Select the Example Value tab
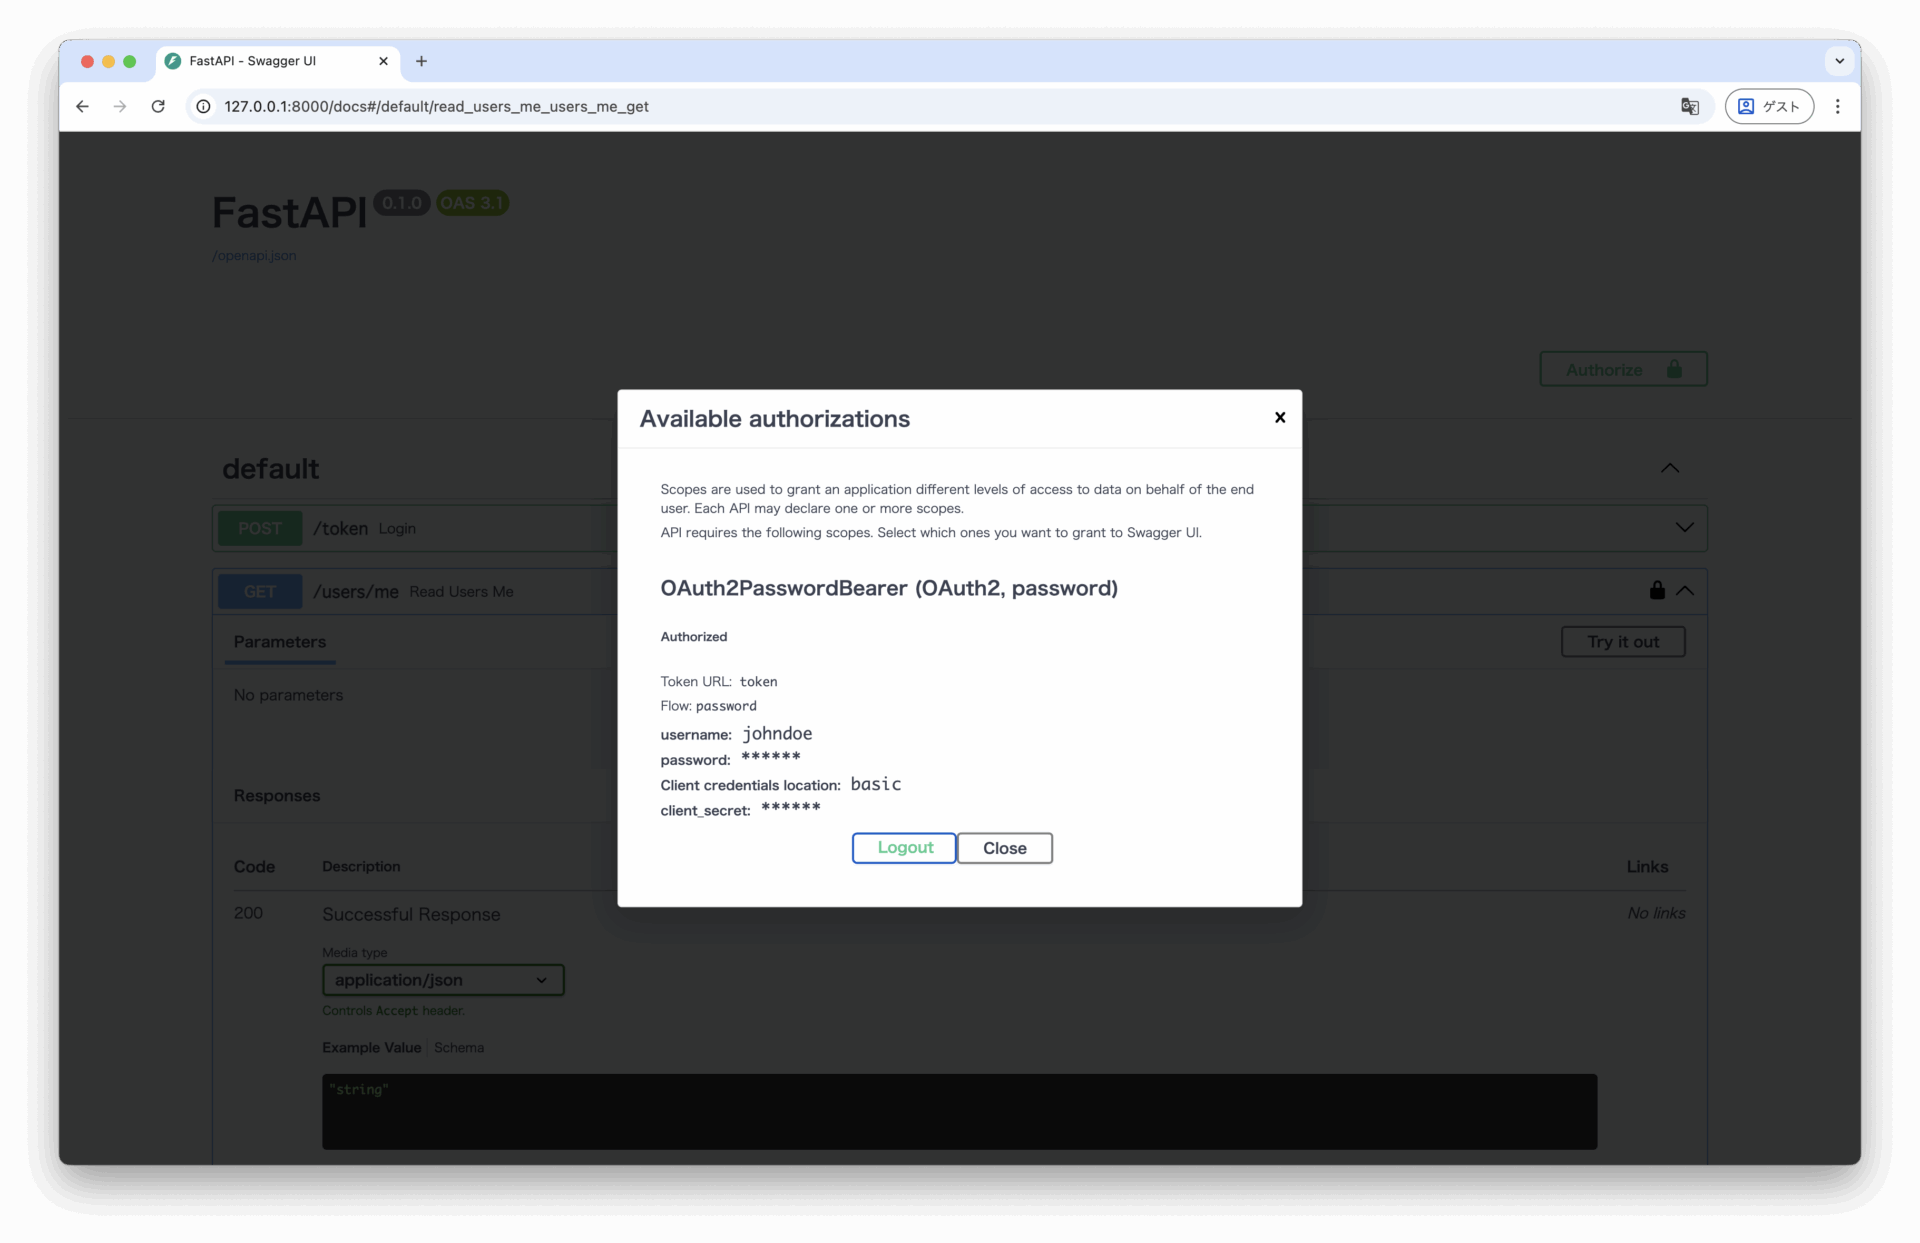Image resolution: width=1920 pixels, height=1243 pixels. click(x=371, y=1047)
